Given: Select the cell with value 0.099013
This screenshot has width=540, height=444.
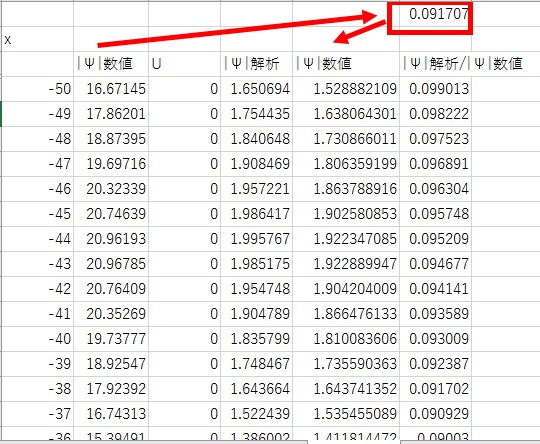Looking at the screenshot, I should tap(435, 89).
